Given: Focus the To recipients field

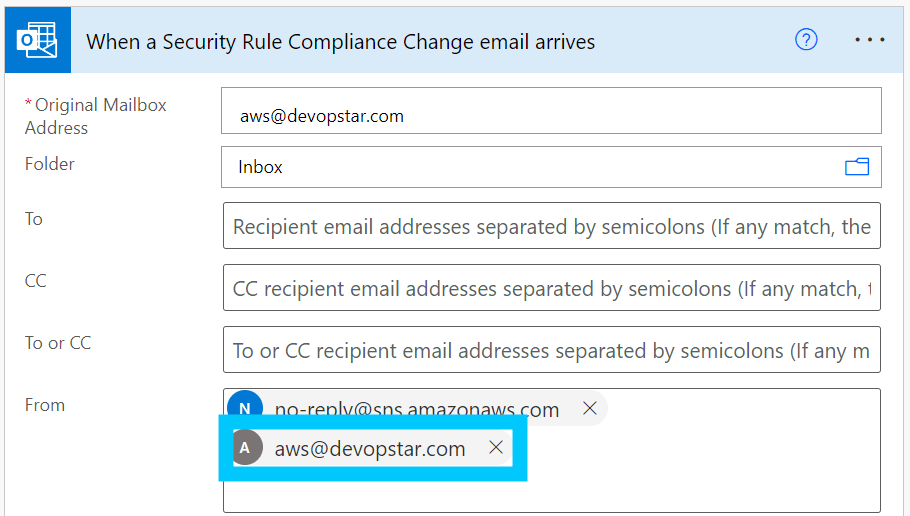Looking at the screenshot, I should click(x=551, y=227).
